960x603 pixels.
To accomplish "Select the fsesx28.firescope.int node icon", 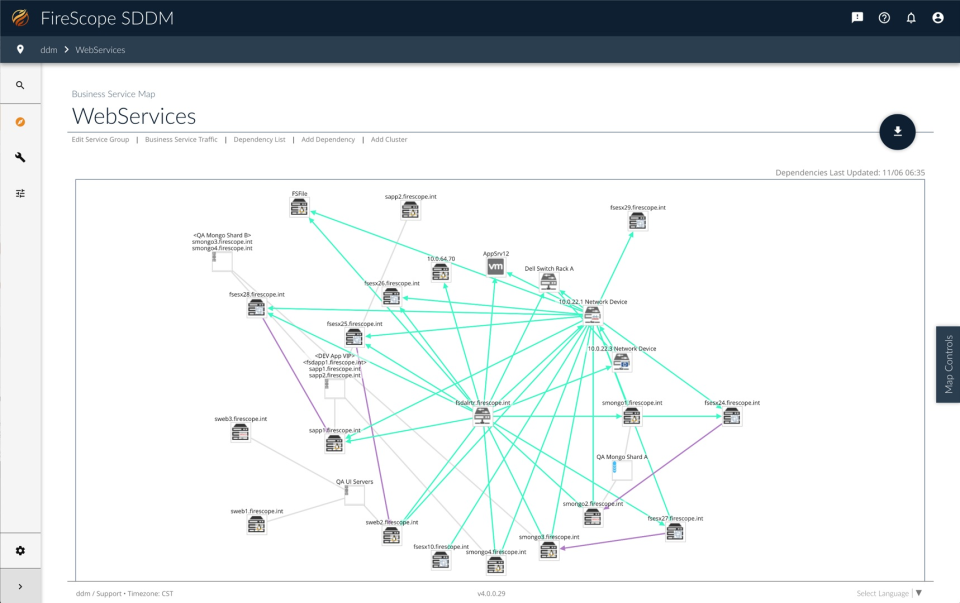I will [x=257, y=309].
